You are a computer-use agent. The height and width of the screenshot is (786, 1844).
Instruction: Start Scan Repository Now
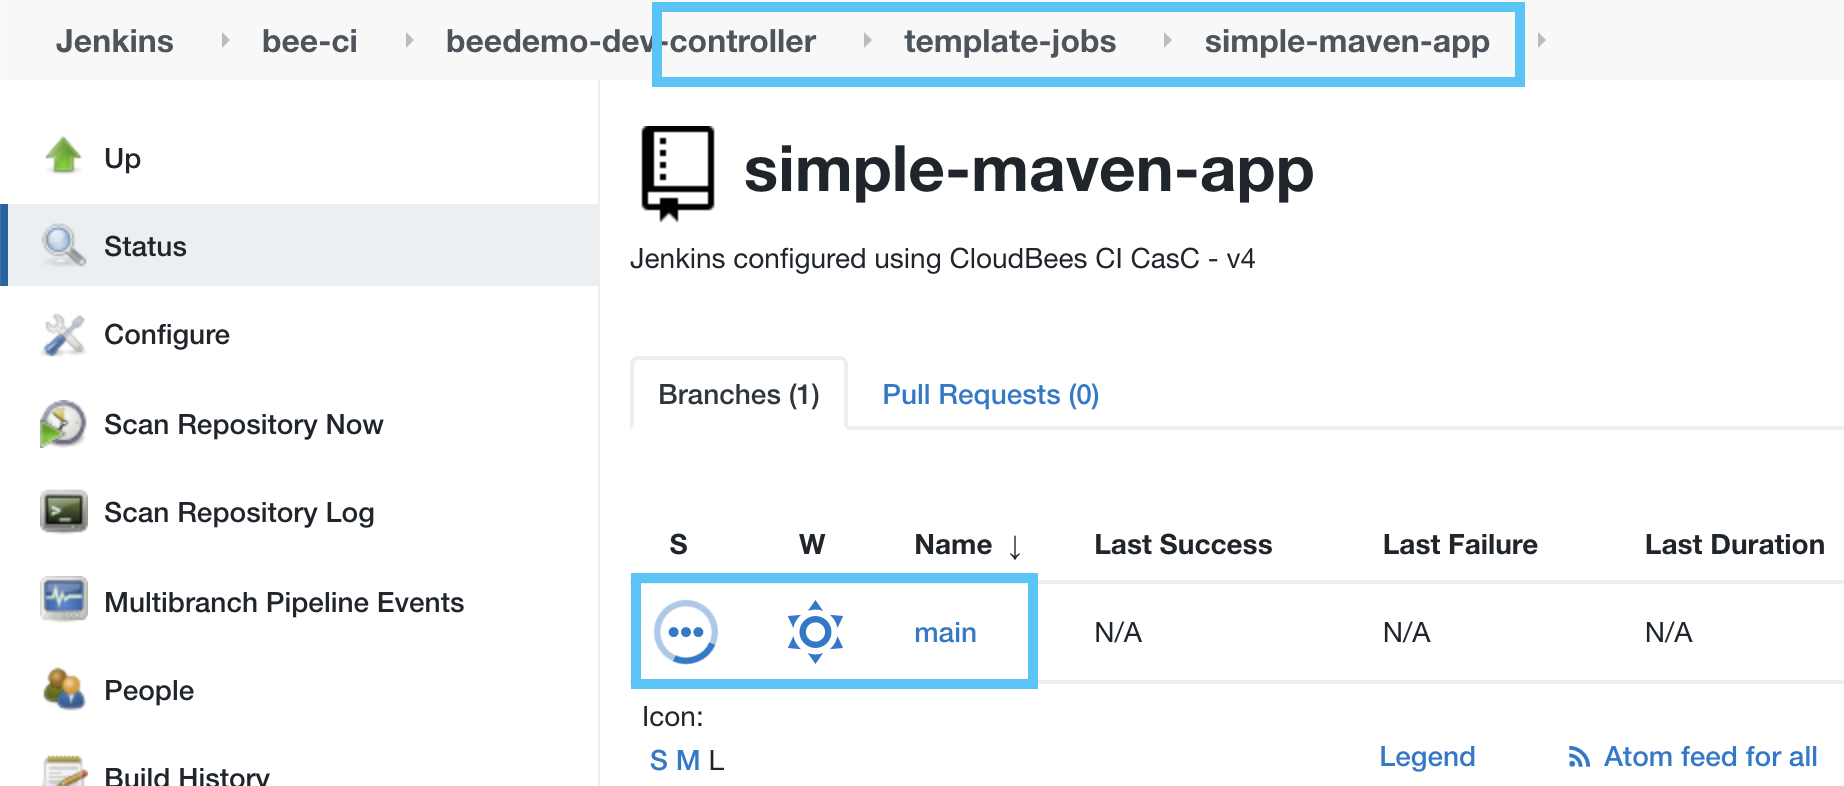(243, 424)
